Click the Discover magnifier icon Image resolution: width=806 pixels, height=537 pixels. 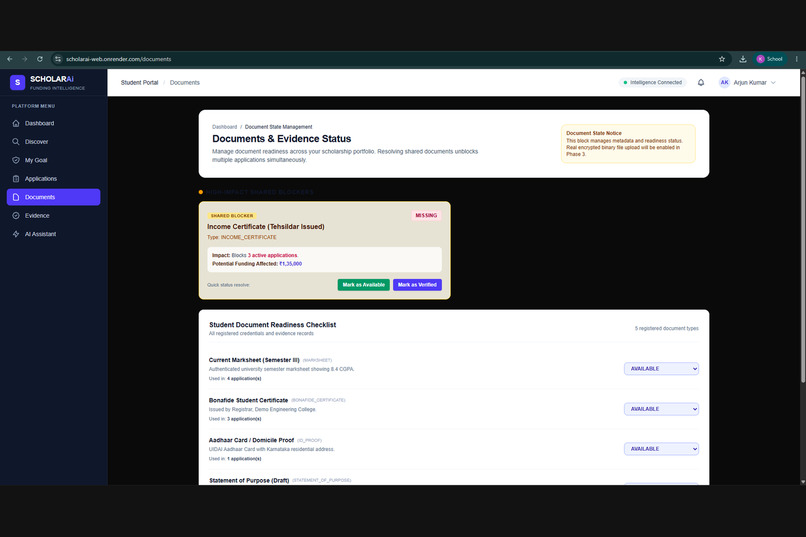coord(16,142)
